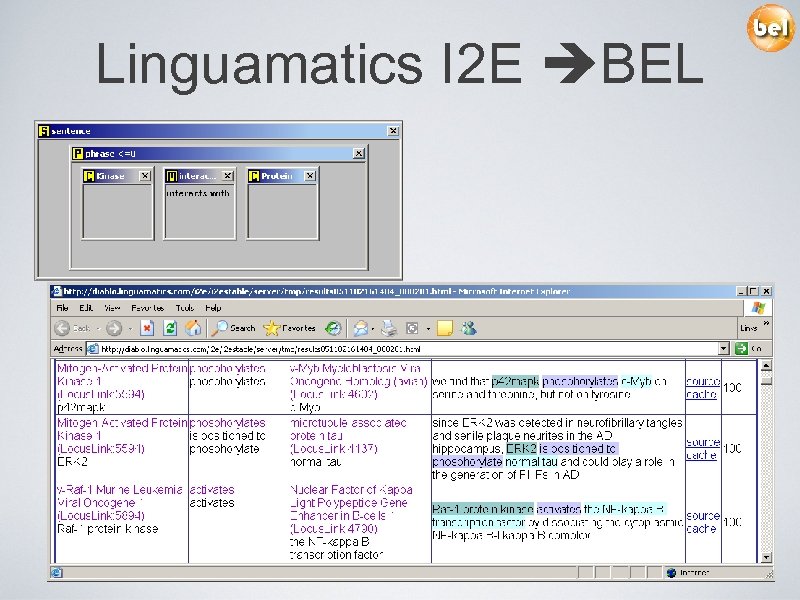
Task: Open the Search magnifier button
Action: [x=233, y=328]
